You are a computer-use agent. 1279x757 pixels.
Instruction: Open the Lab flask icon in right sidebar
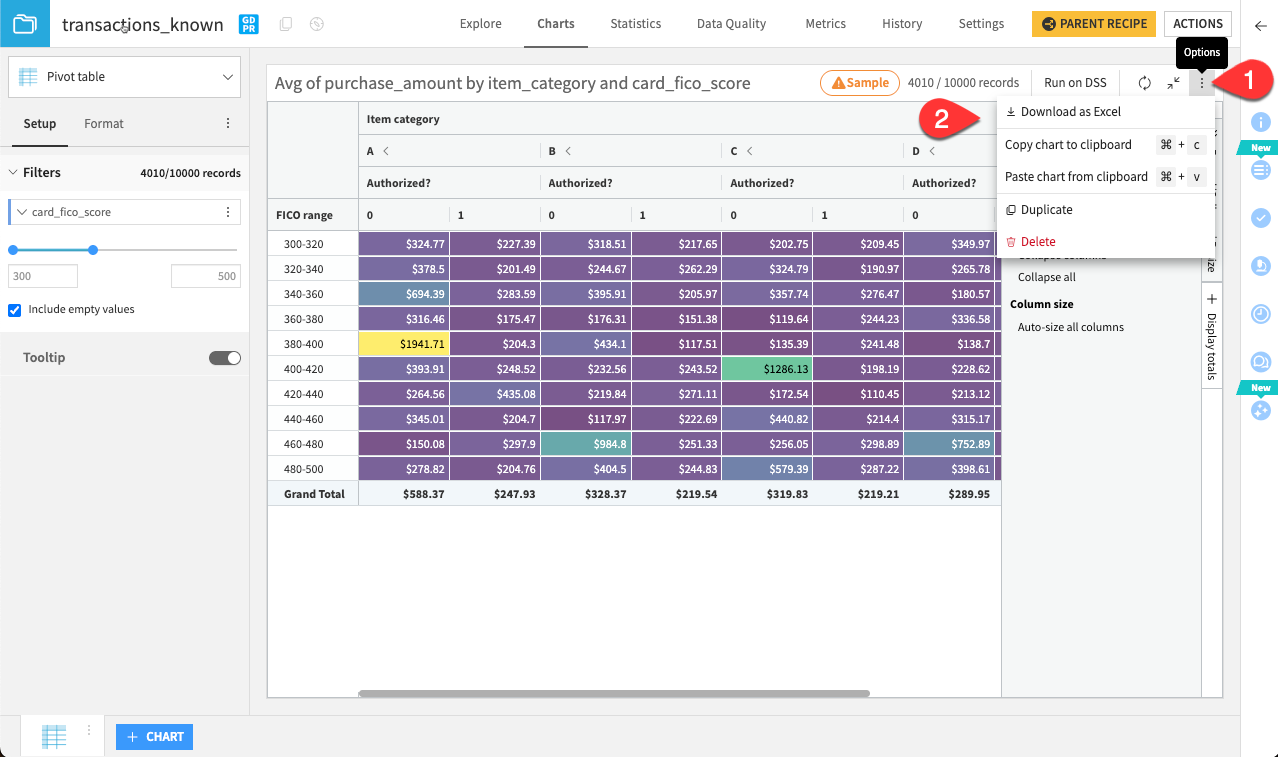pos(1261,265)
